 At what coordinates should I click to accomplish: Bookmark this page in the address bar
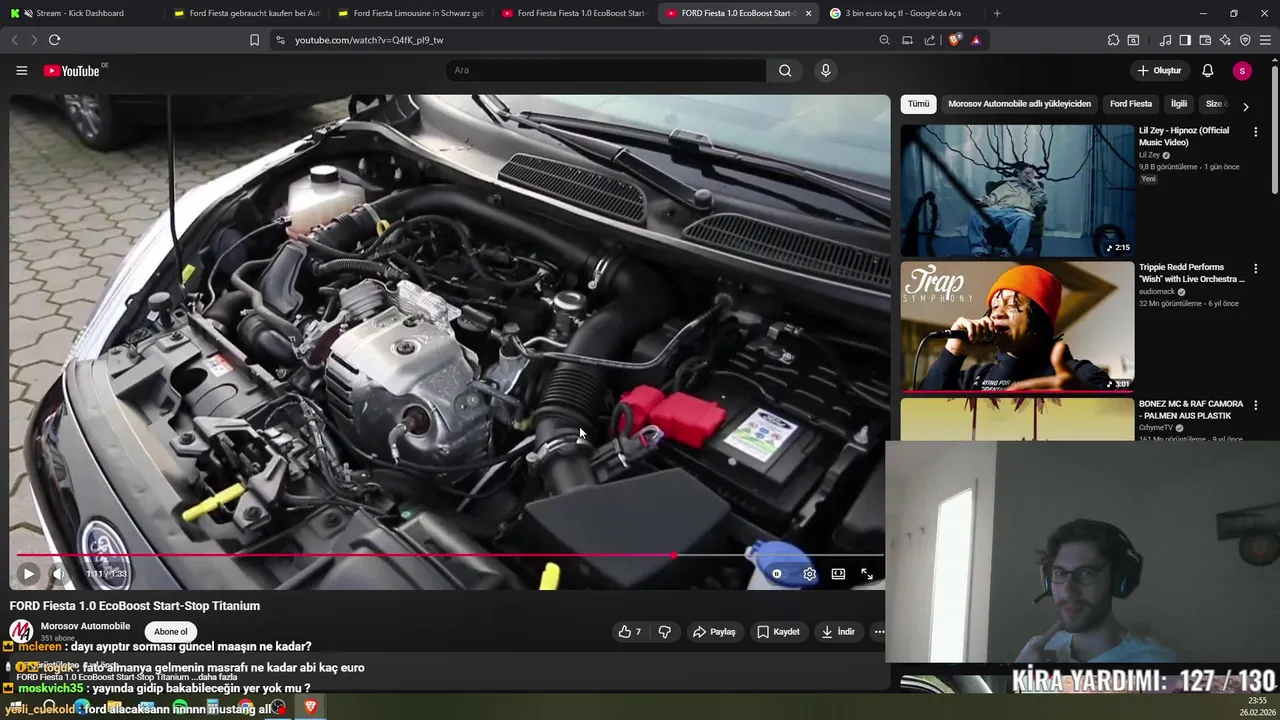(x=254, y=40)
